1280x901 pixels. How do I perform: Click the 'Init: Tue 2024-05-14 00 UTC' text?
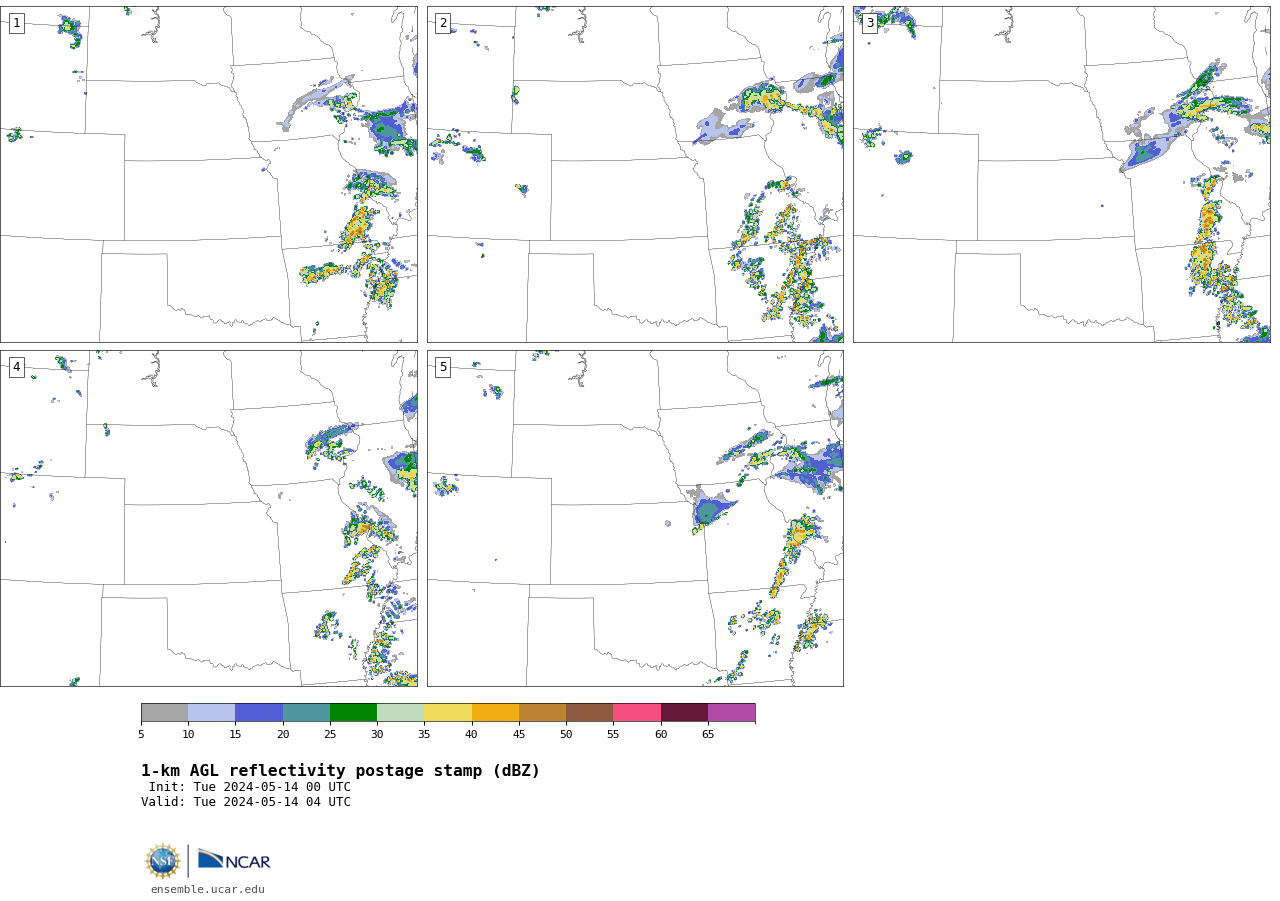250,787
